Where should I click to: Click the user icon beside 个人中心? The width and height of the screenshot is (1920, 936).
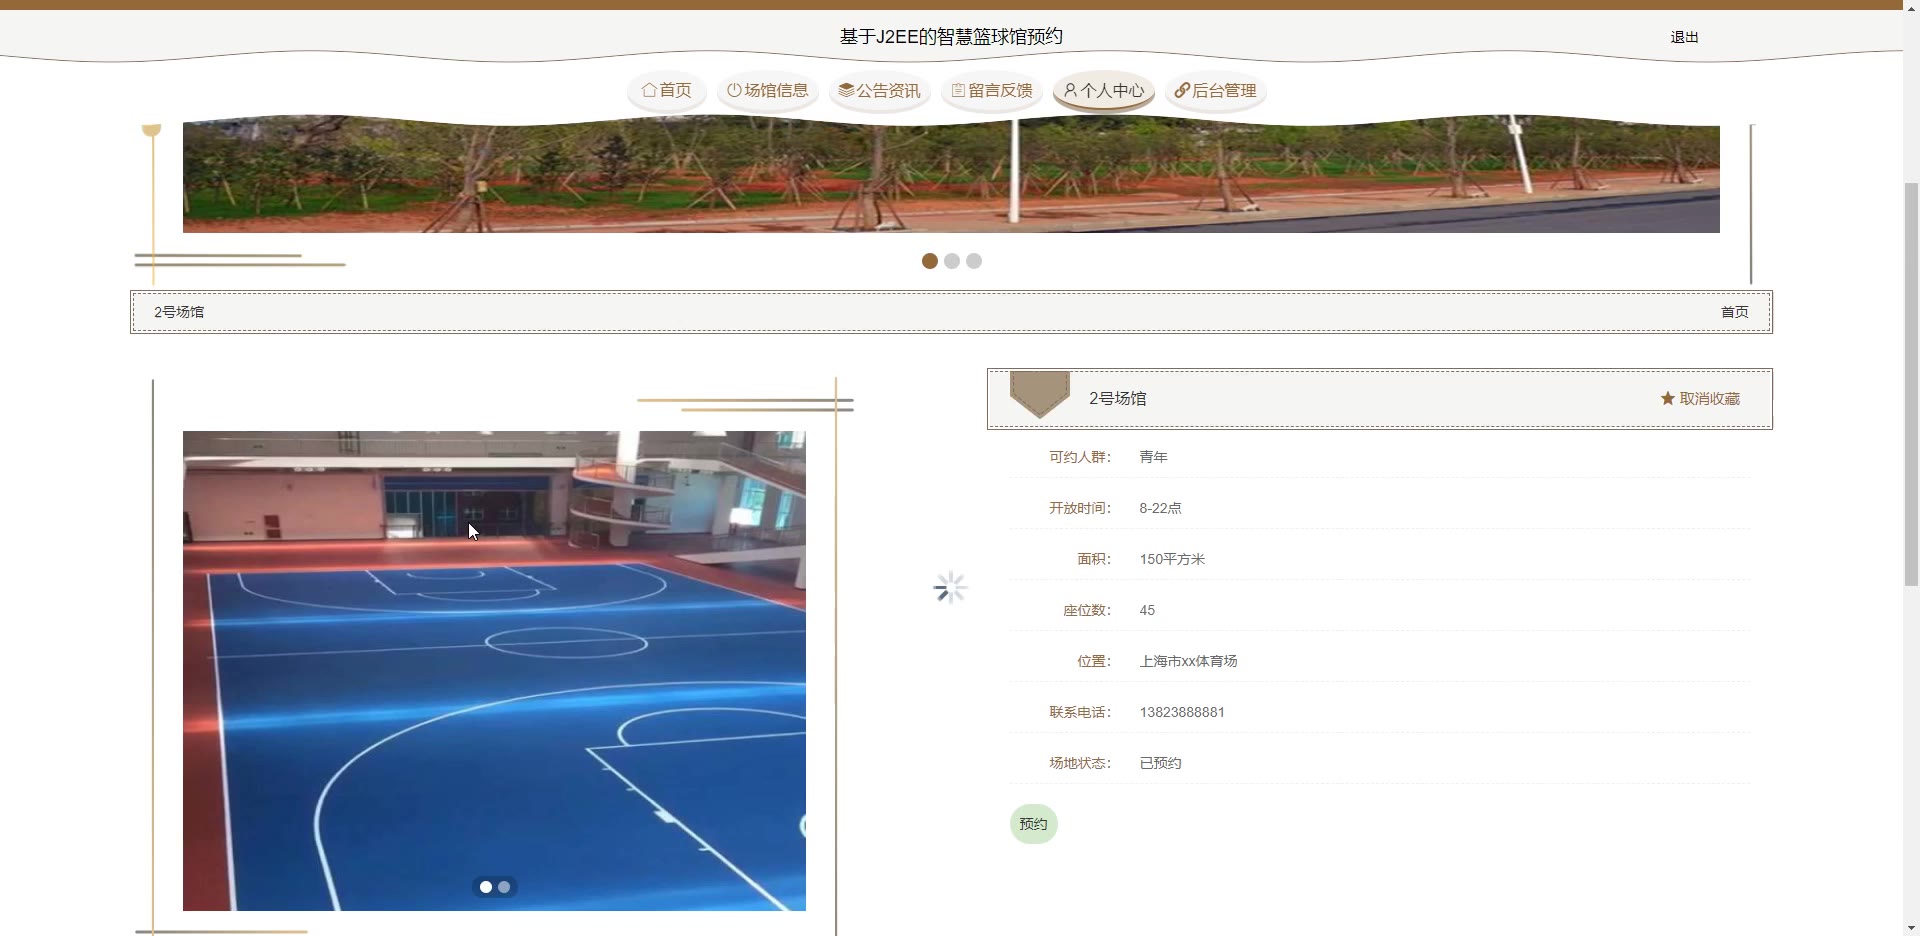point(1070,90)
